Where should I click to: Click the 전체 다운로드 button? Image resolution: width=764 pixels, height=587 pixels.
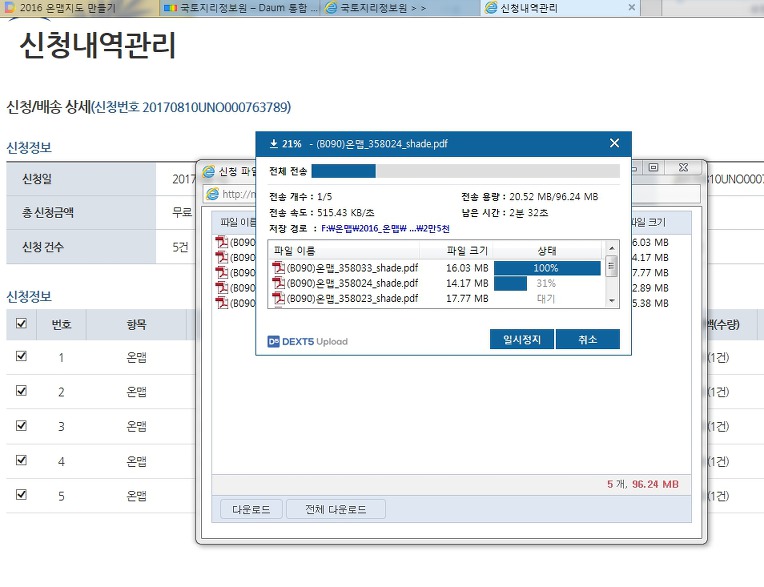click(x=336, y=509)
